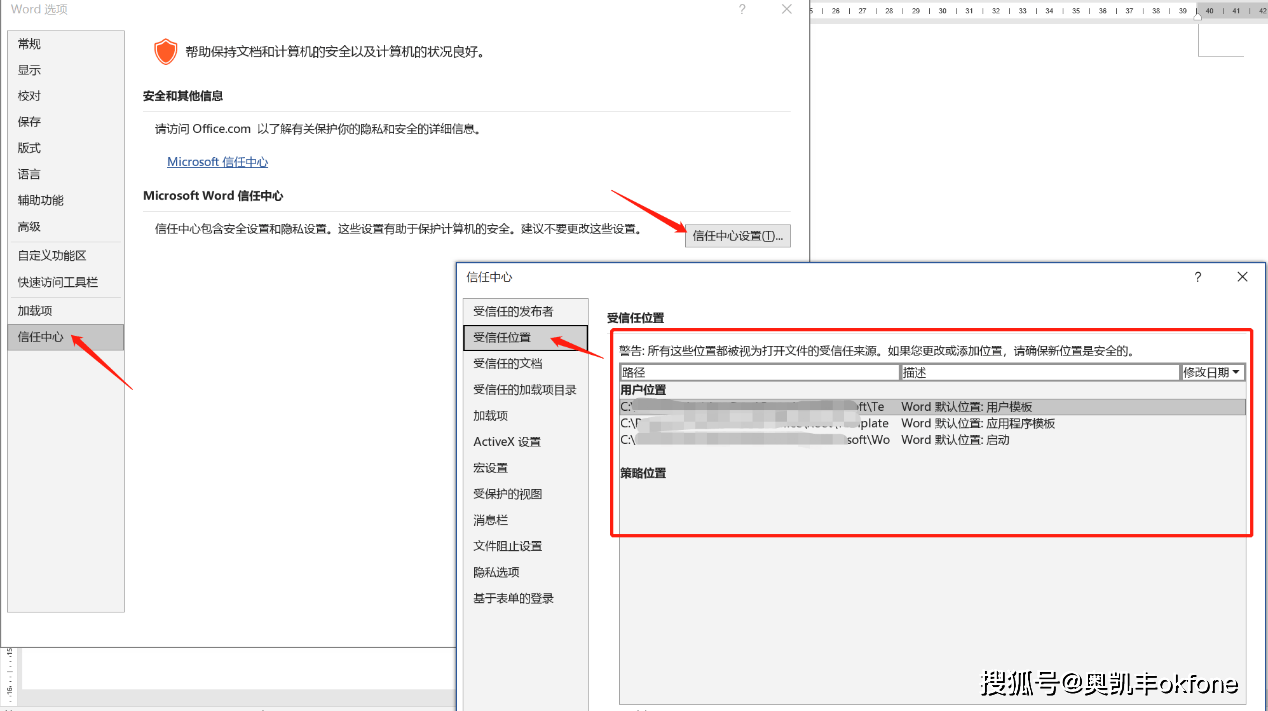Open 文件阻止设置 section
Viewport: 1268px width, 711px height.
pyautogui.click(x=507, y=546)
